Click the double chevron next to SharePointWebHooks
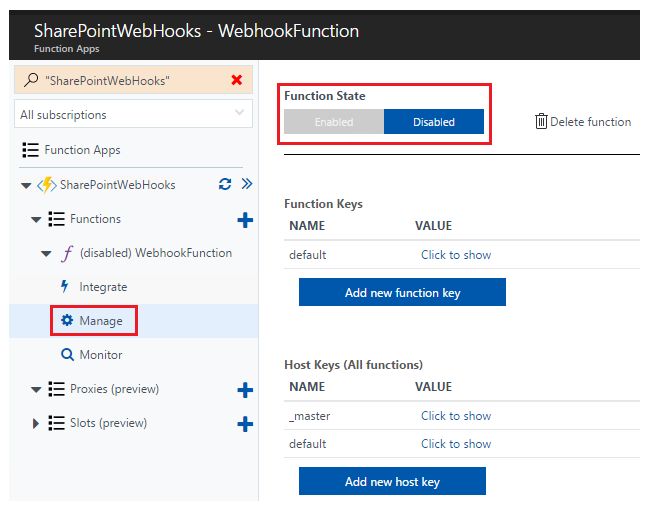 pyautogui.click(x=247, y=184)
